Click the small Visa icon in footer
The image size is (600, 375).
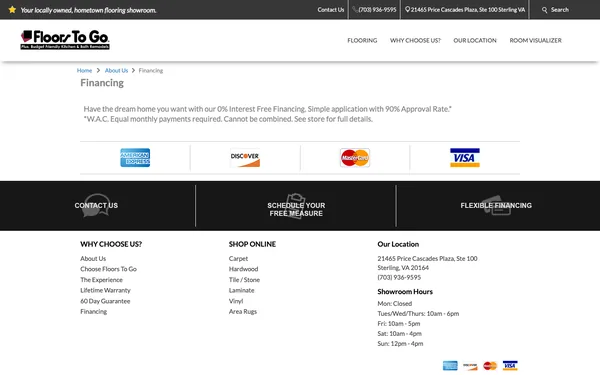pyautogui.click(x=510, y=365)
